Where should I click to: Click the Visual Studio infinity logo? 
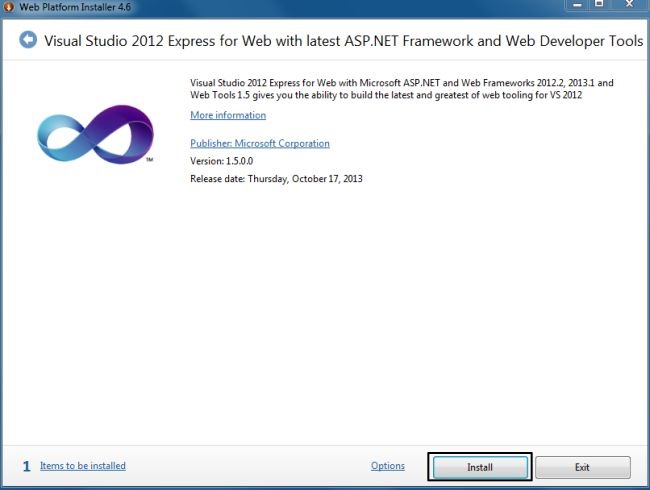click(95, 134)
